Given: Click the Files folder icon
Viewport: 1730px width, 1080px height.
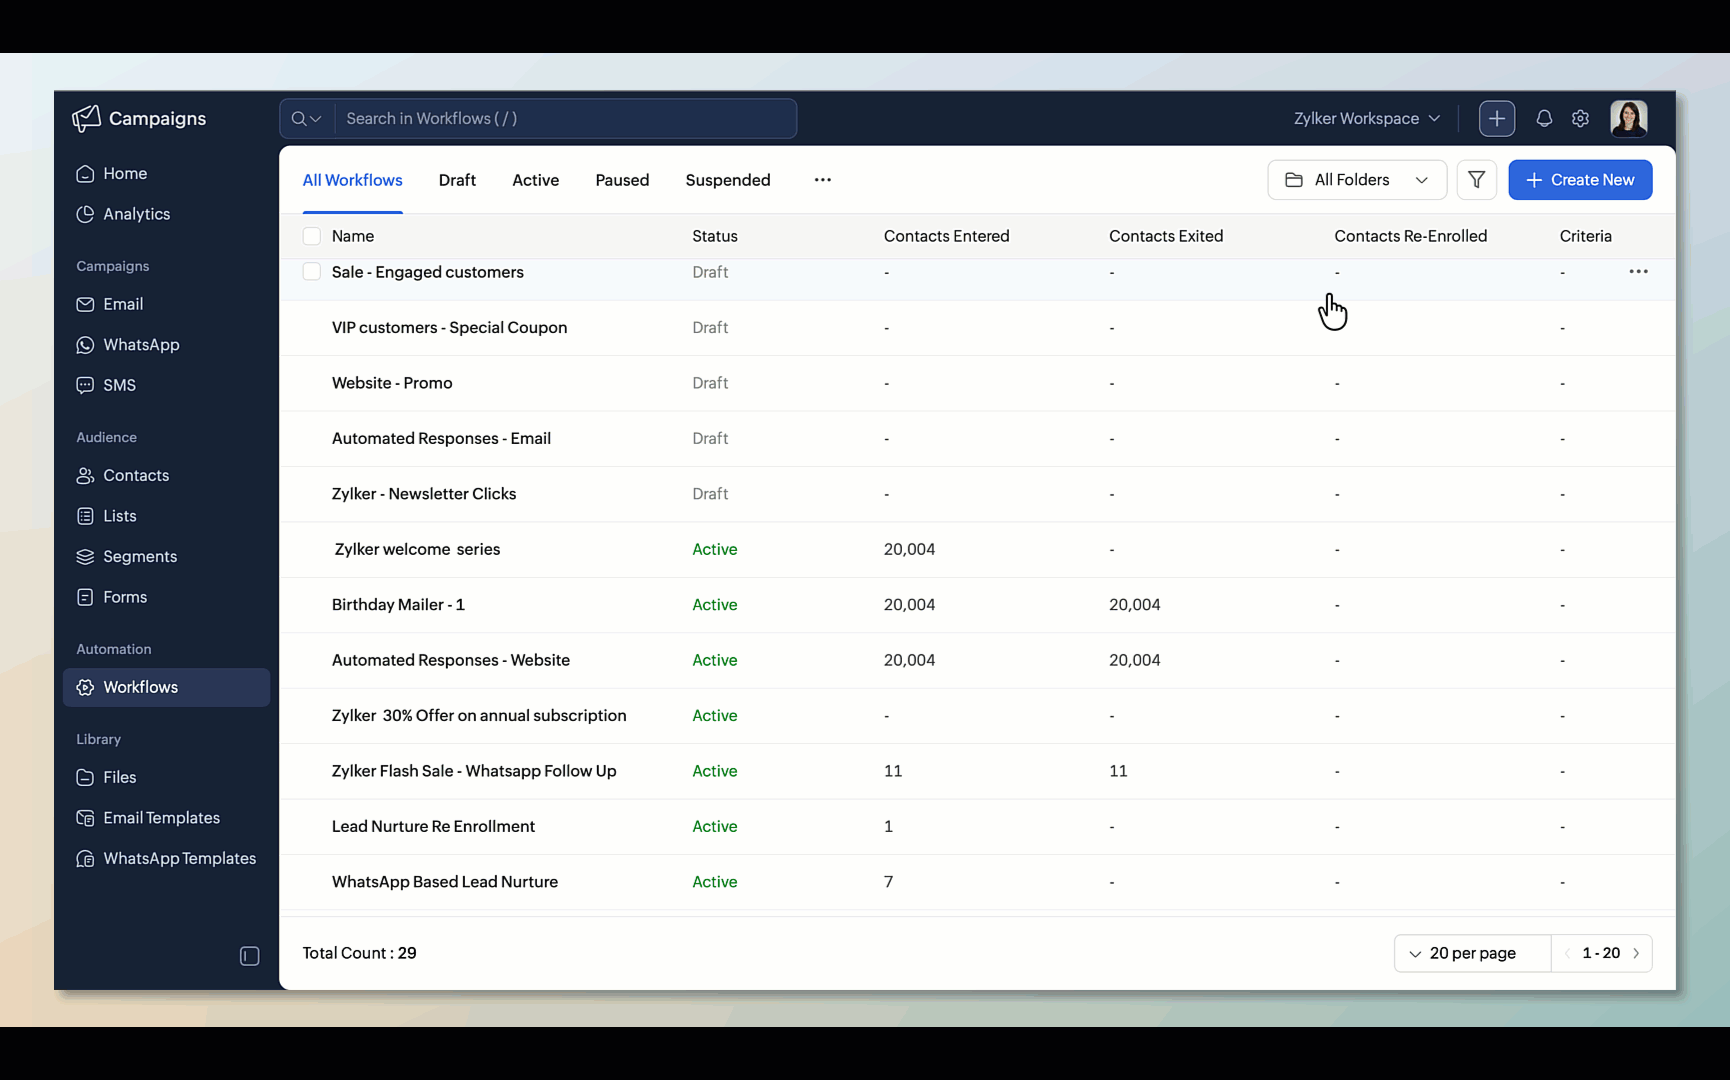Looking at the screenshot, I should coord(85,777).
